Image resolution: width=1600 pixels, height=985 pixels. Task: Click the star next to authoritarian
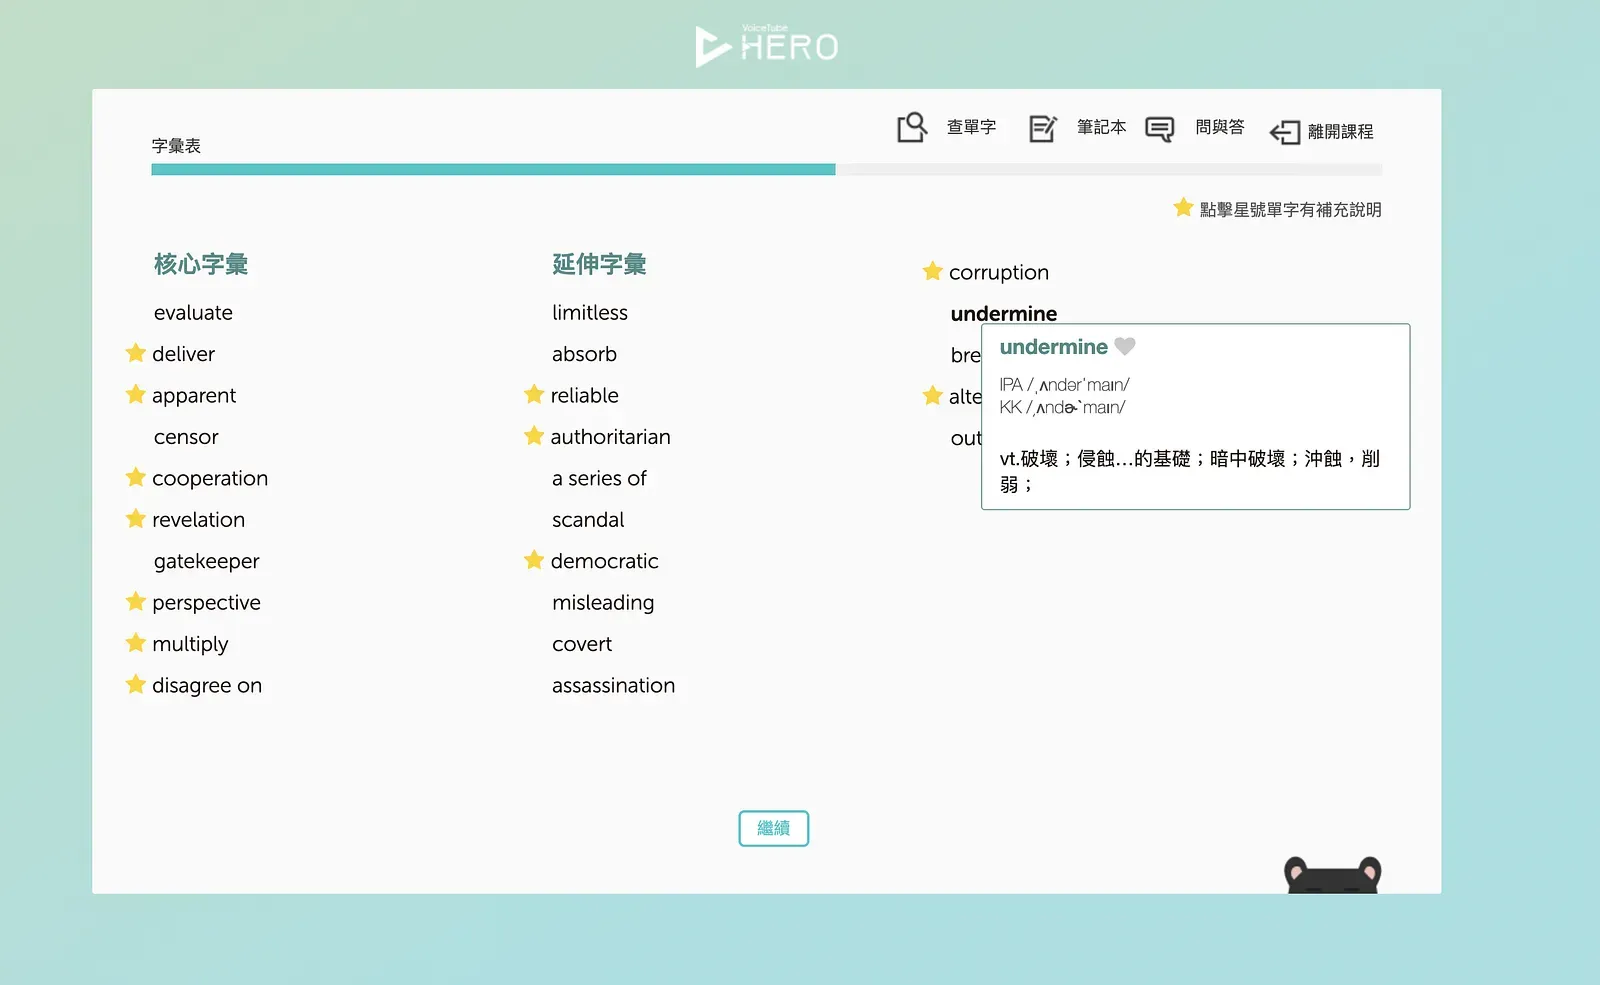coord(534,436)
